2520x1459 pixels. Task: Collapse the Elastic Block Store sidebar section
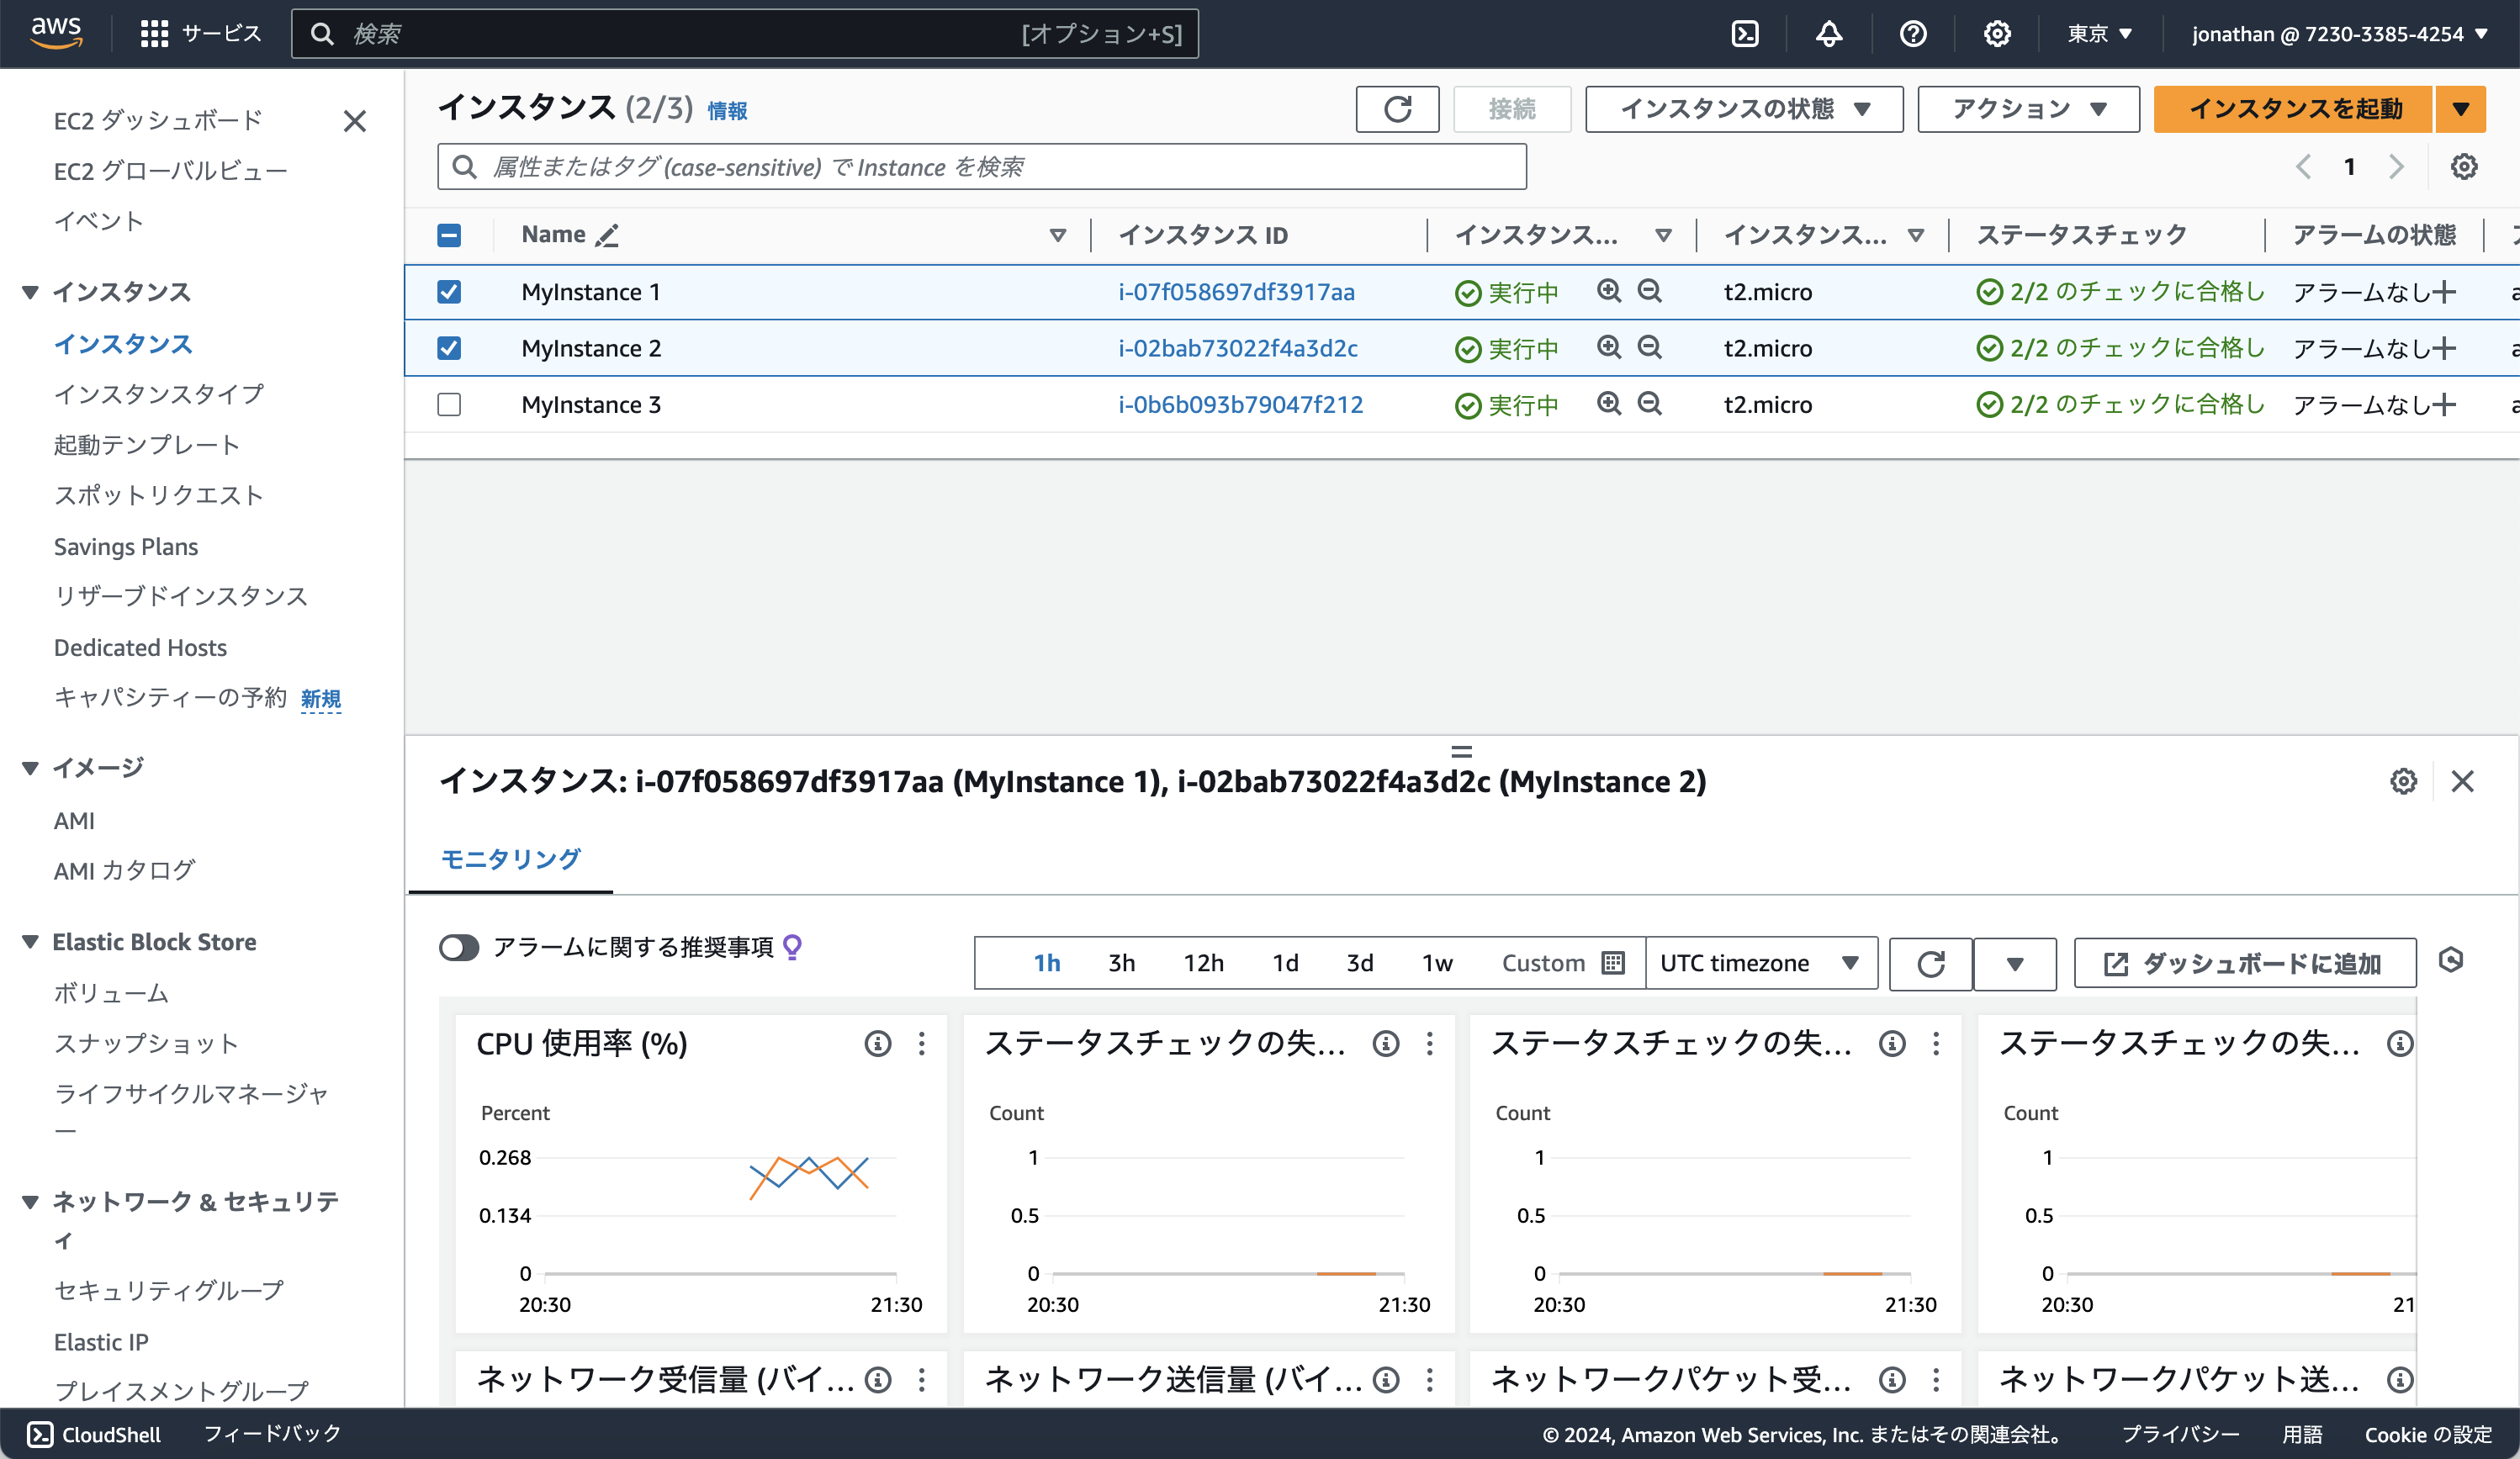(31, 941)
